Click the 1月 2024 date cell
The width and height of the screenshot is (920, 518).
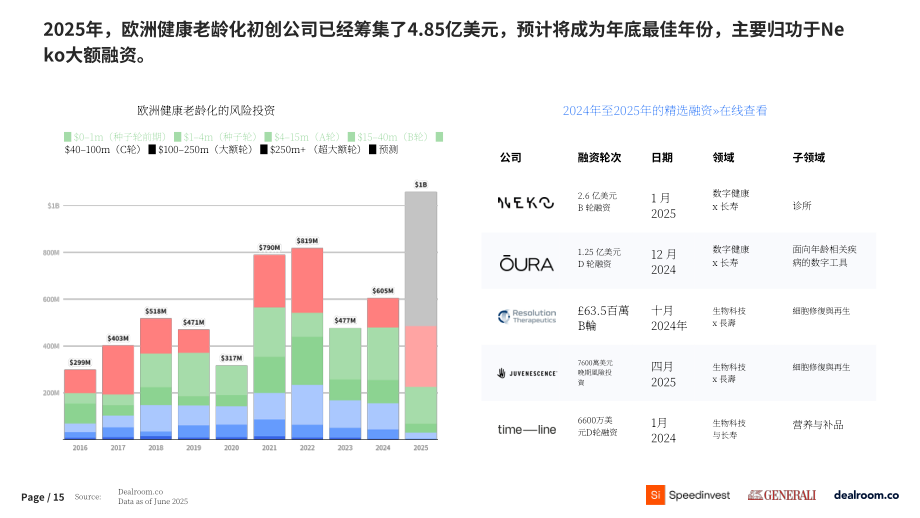(663, 431)
